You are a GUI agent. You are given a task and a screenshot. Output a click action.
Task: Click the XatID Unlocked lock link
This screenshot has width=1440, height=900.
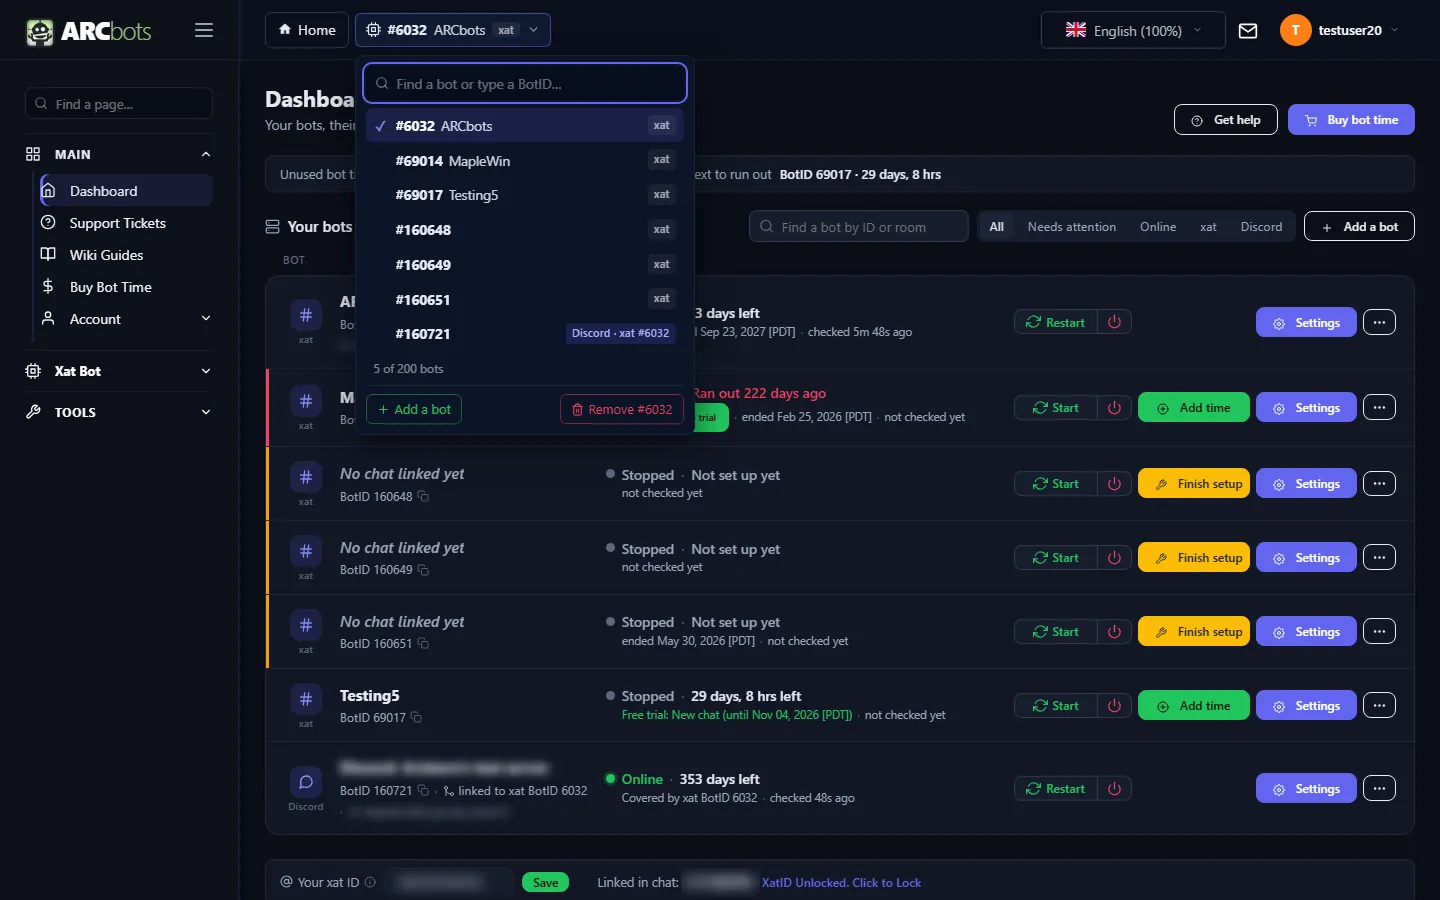tap(841, 883)
